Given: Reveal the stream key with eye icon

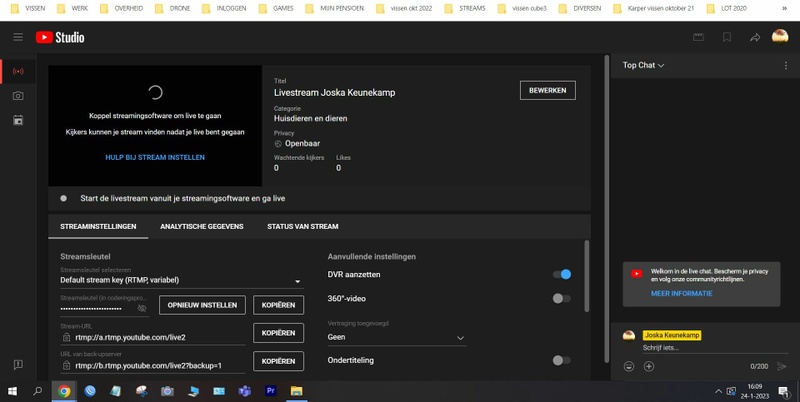Looking at the screenshot, I should [142, 308].
